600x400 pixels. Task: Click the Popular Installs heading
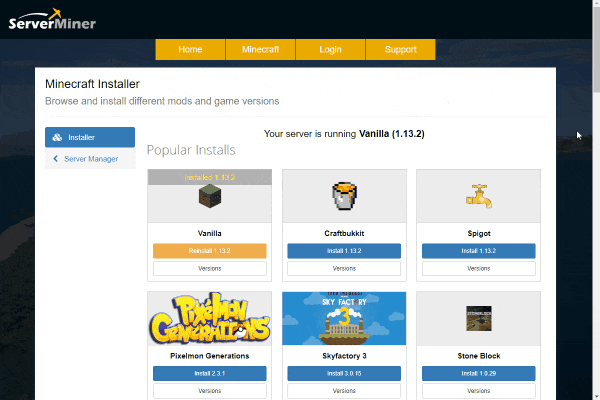click(191, 150)
